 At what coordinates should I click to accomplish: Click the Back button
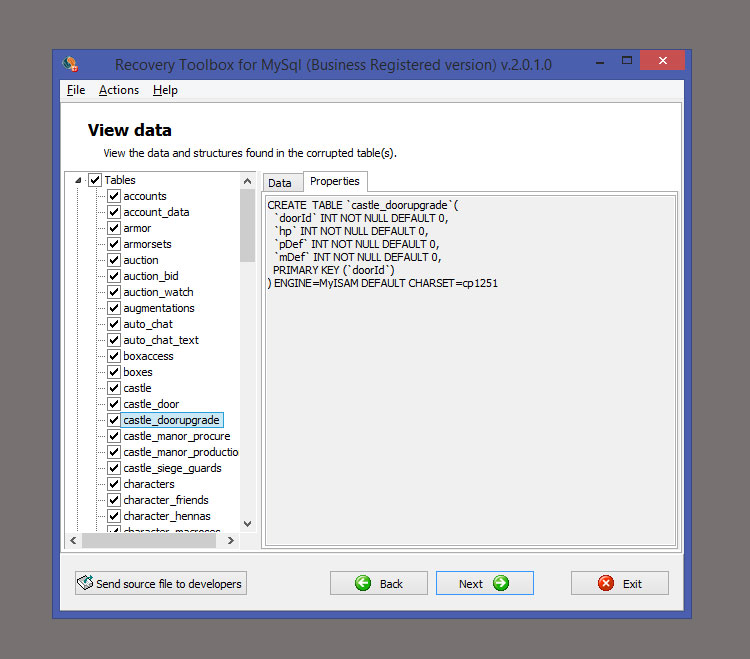379,583
